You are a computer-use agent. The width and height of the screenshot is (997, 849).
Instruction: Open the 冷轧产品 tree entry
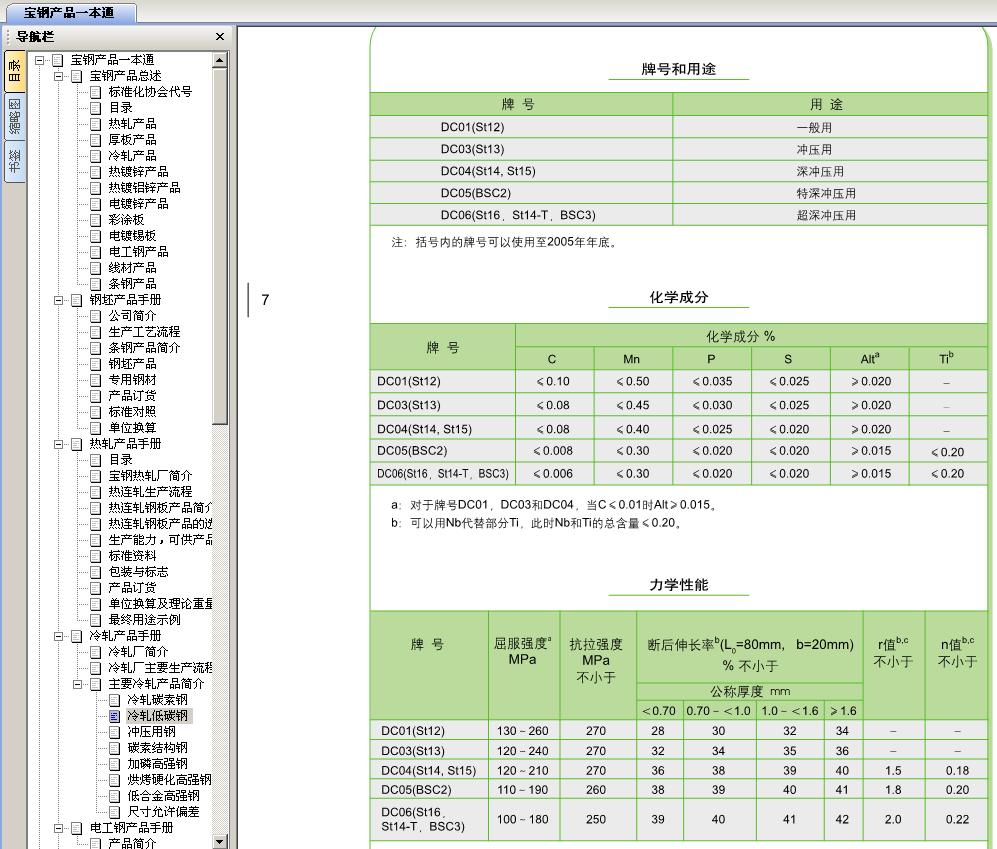click(x=132, y=156)
